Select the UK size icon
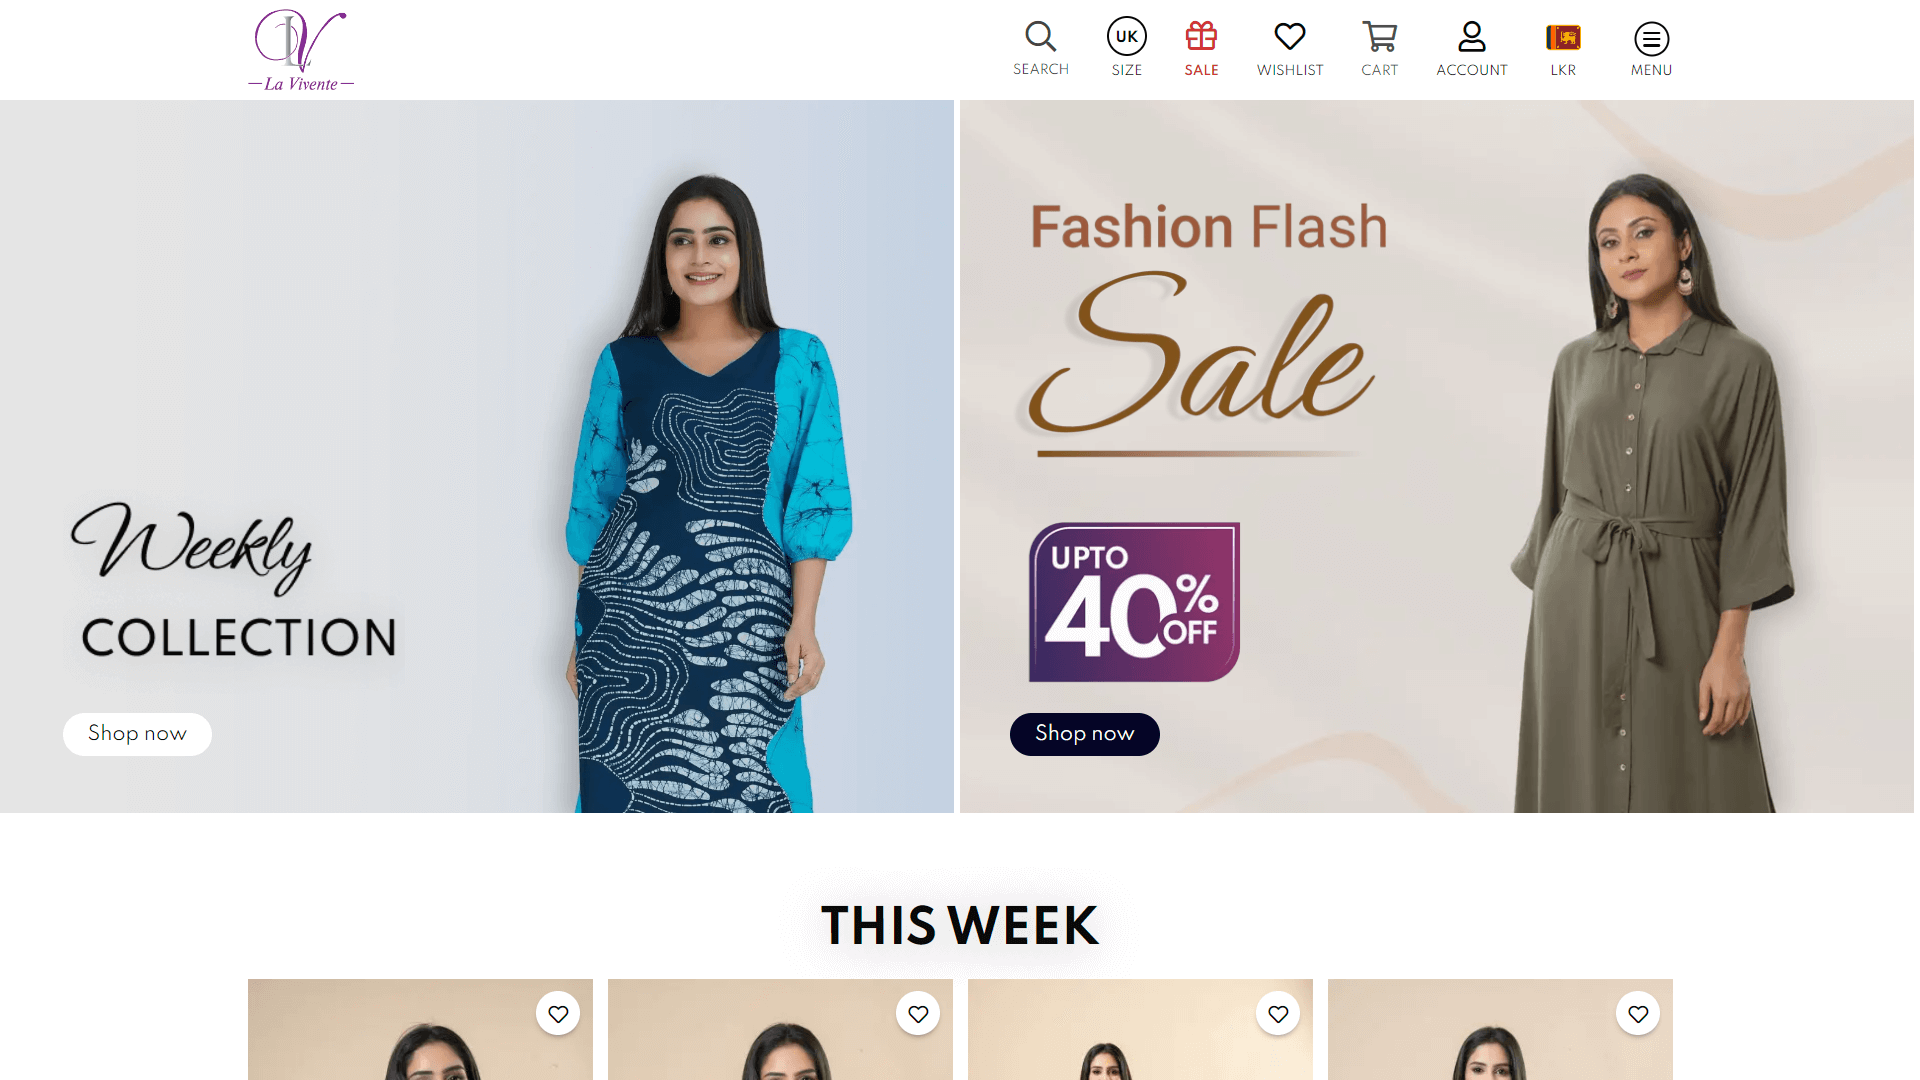This screenshot has height=1080, width=1920. (1126, 37)
